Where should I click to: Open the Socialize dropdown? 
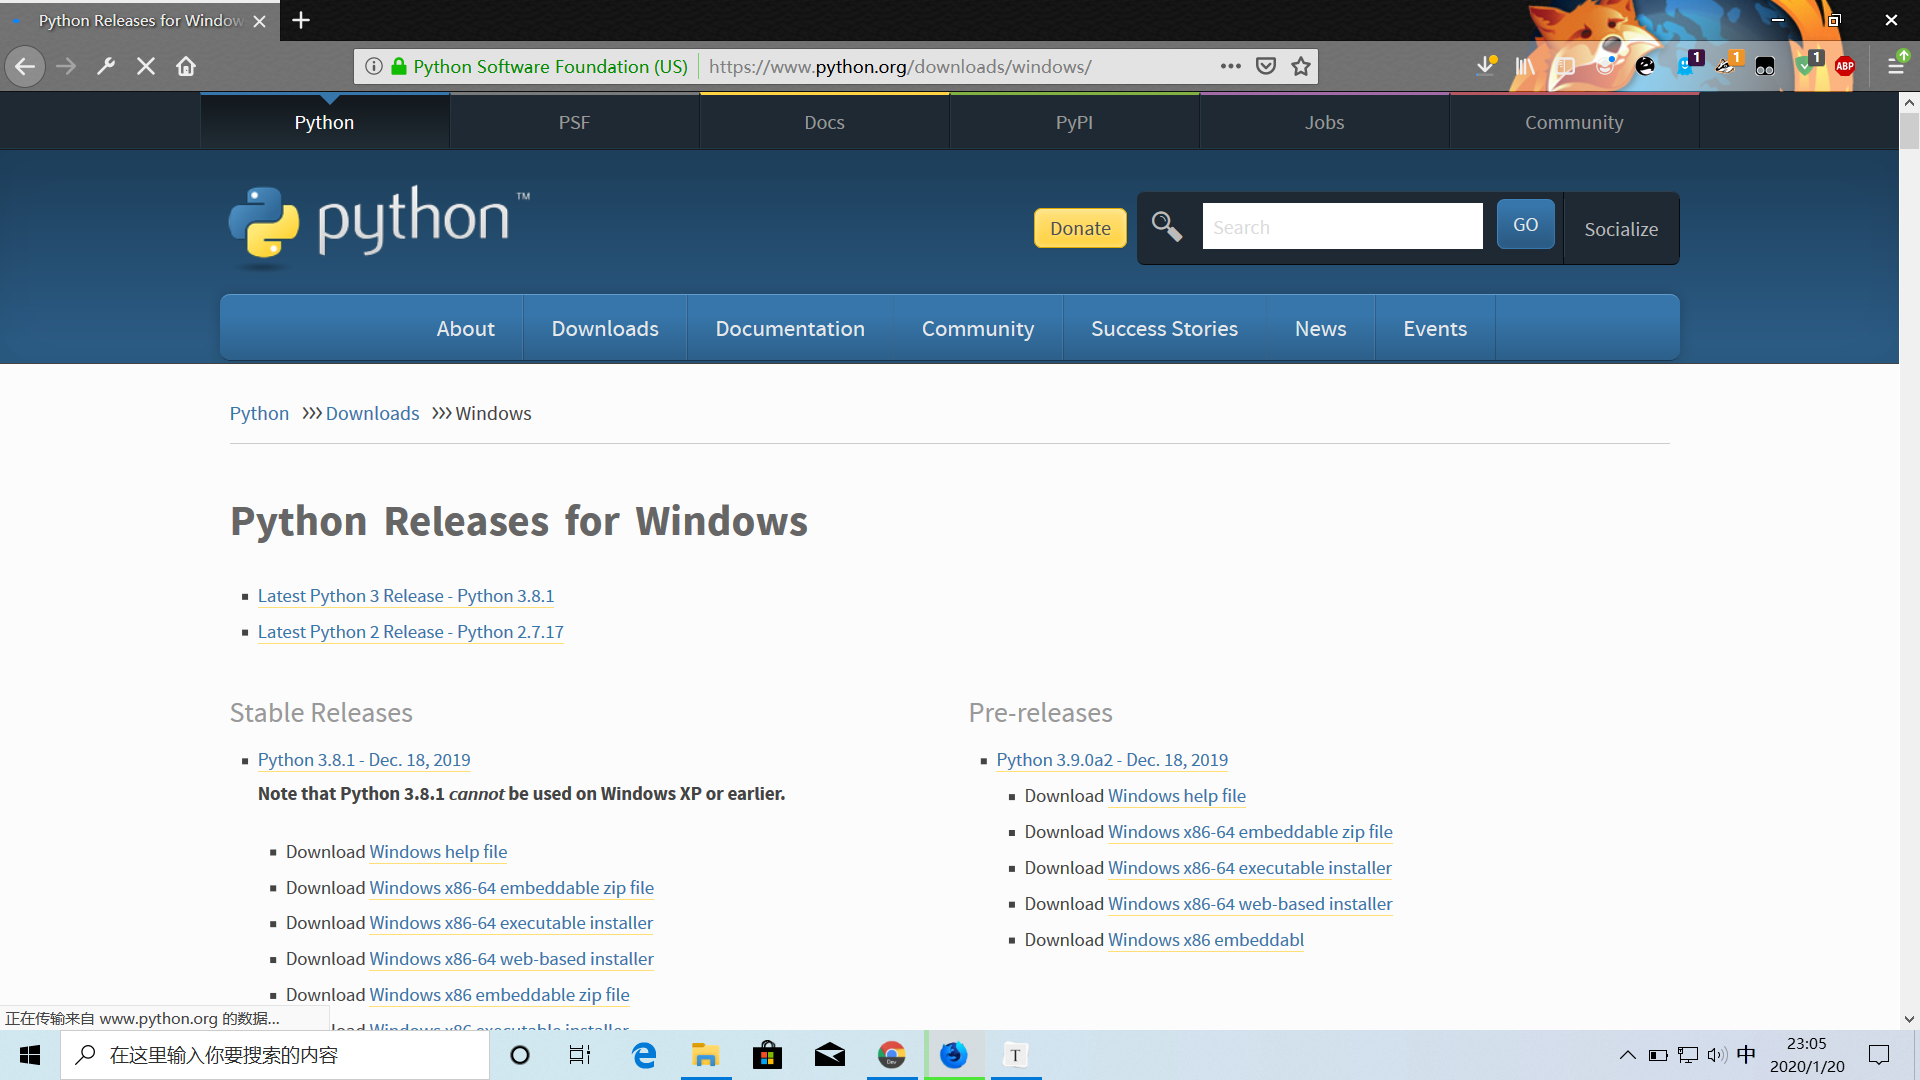(1621, 229)
